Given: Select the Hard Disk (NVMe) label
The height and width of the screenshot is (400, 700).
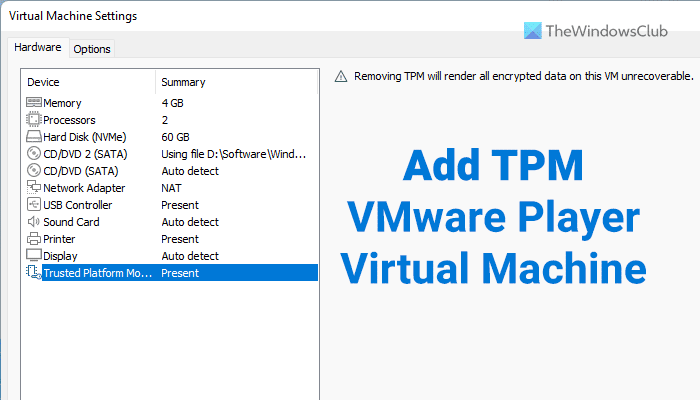Looking at the screenshot, I should (85, 137).
